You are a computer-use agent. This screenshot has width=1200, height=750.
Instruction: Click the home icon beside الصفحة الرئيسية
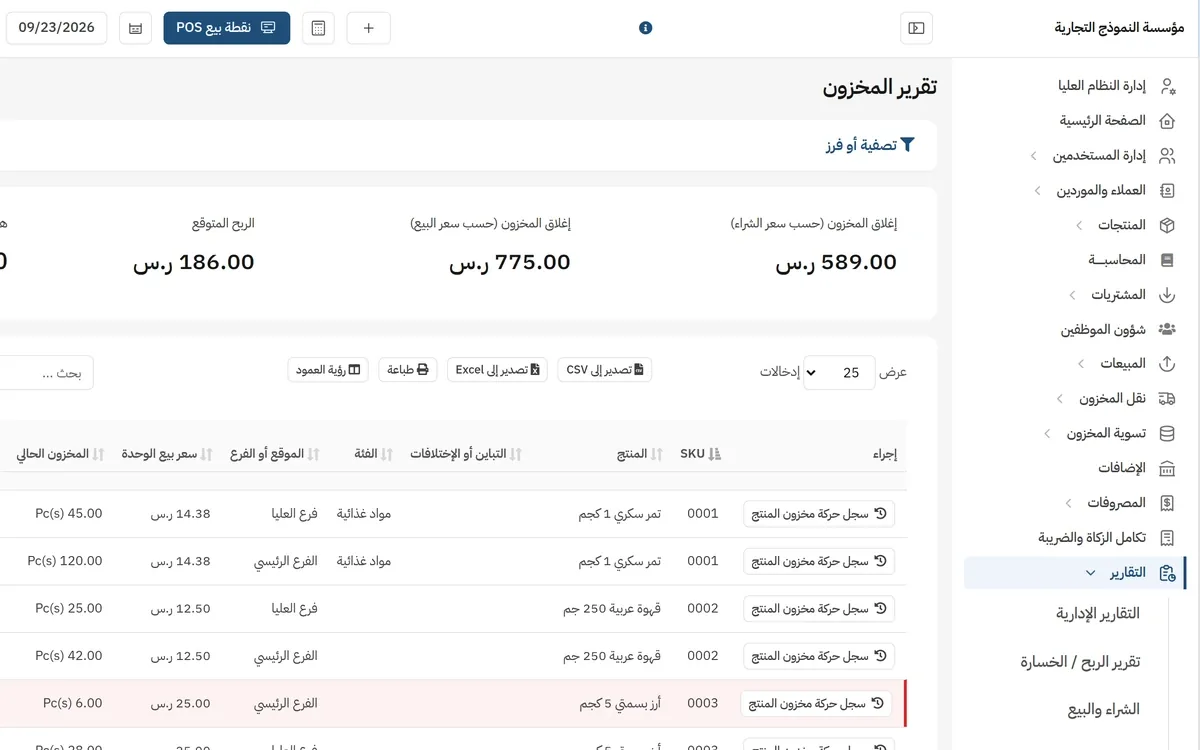point(1166,121)
